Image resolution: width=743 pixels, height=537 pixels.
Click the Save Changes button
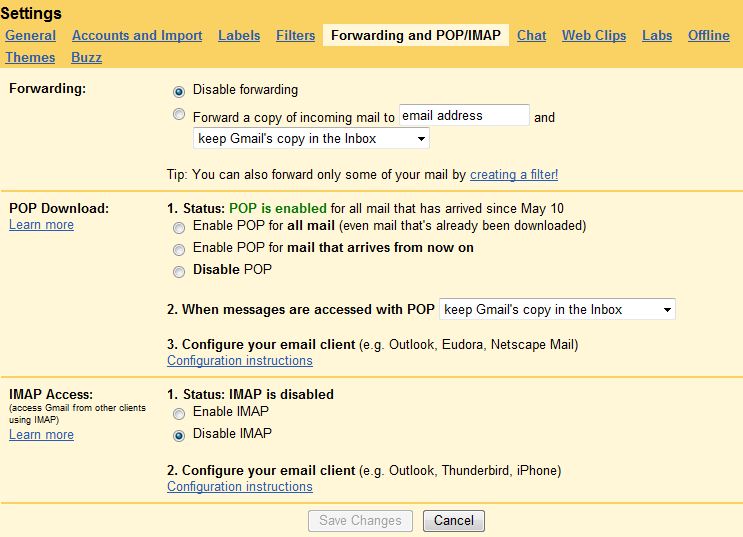point(360,520)
